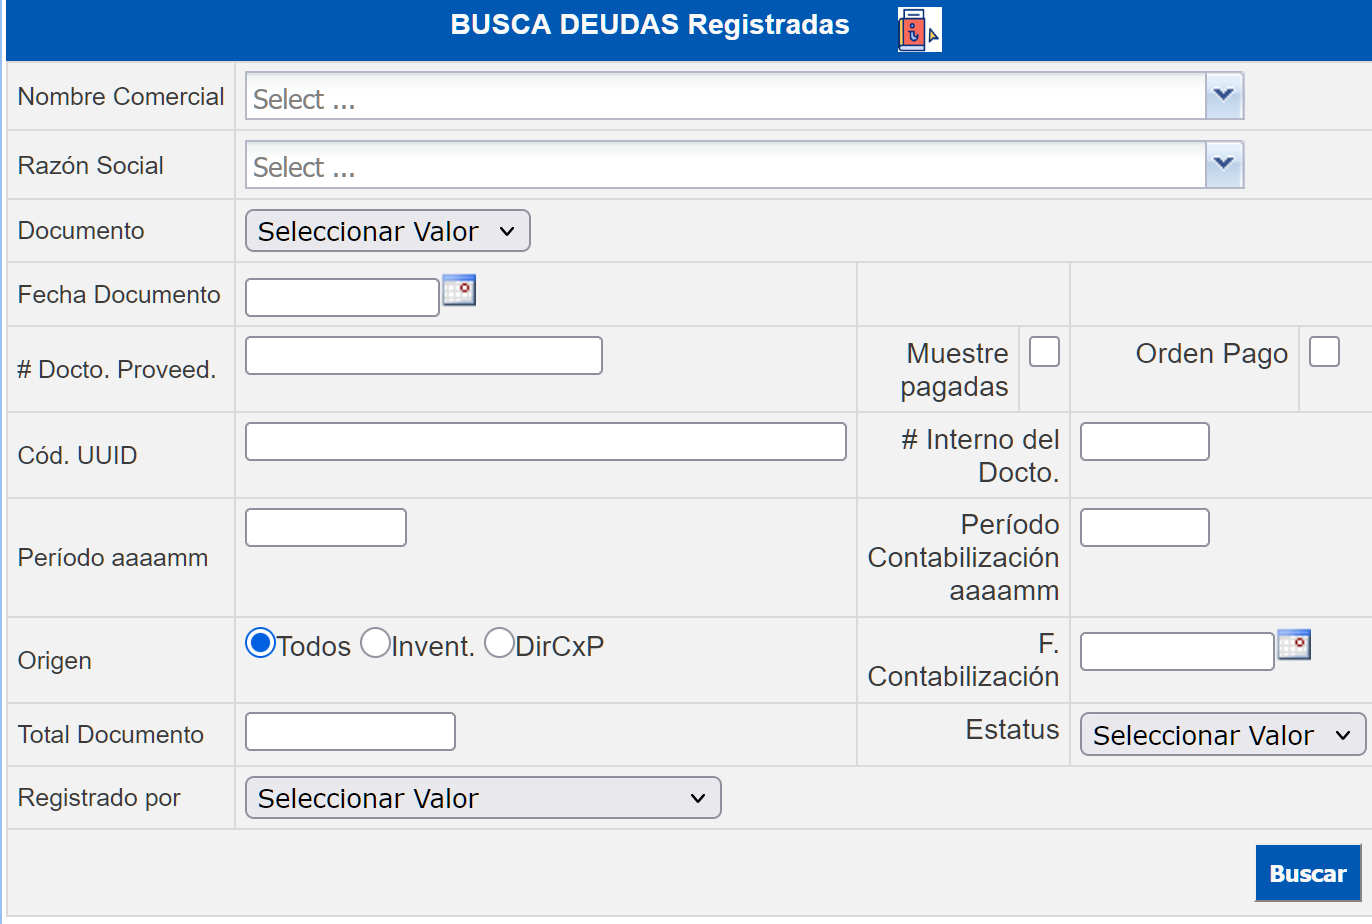Open the Registrado por dropdown
The height and width of the screenshot is (924, 1372).
click(482, 798)
